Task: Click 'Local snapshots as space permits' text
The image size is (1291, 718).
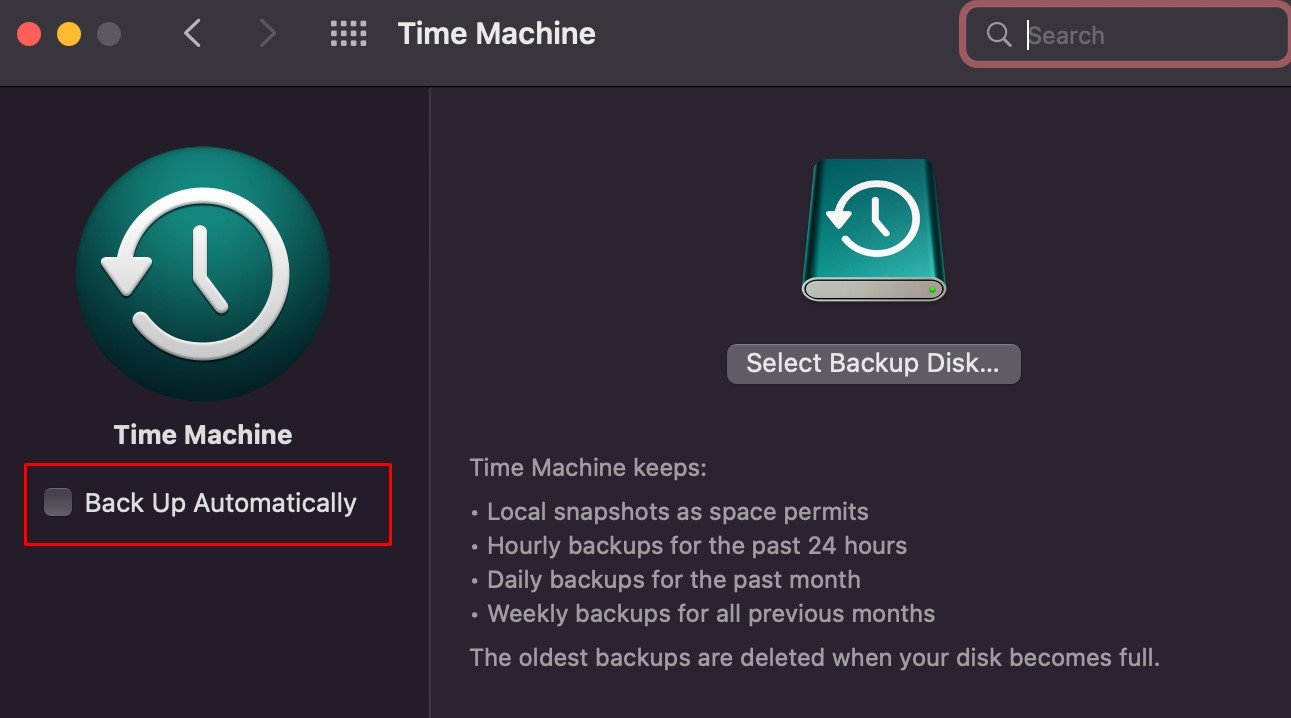Action: coord(677,512)
